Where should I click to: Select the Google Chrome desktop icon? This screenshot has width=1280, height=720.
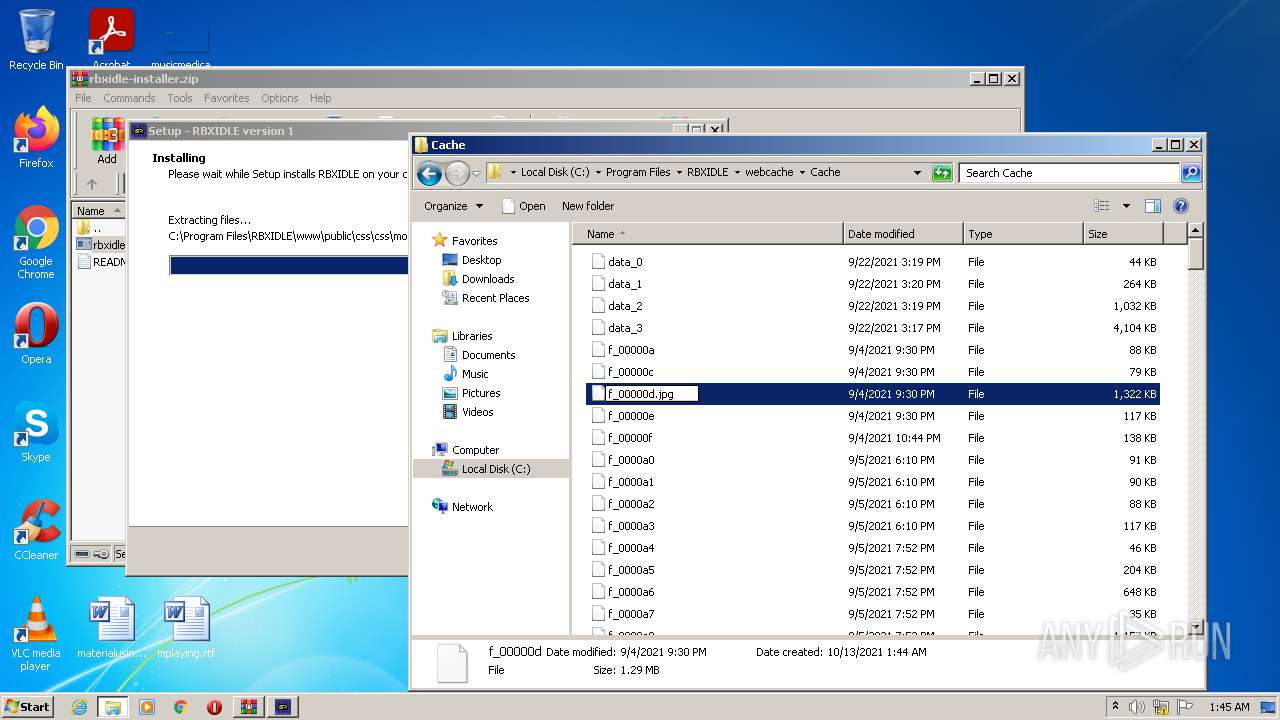[x=36, y=242]
